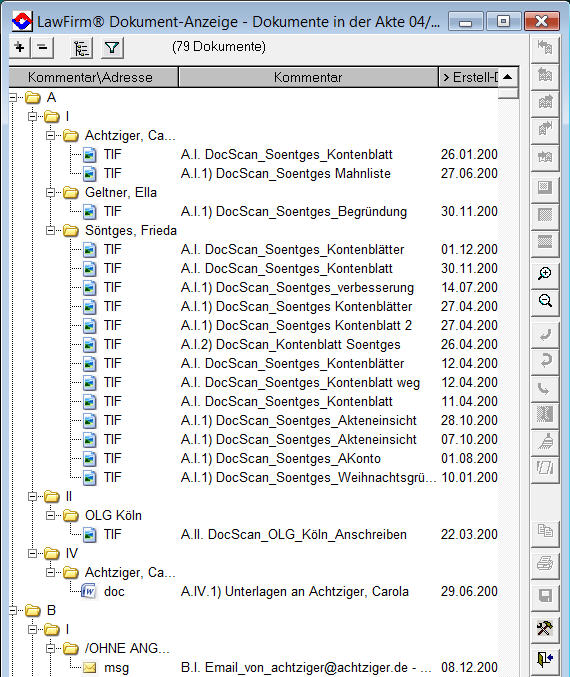Screen dimensions: 570x677
Task: Select the A.I.1) DocScan_Soentges Mahnliste document
Action: (x=285, y=174)
